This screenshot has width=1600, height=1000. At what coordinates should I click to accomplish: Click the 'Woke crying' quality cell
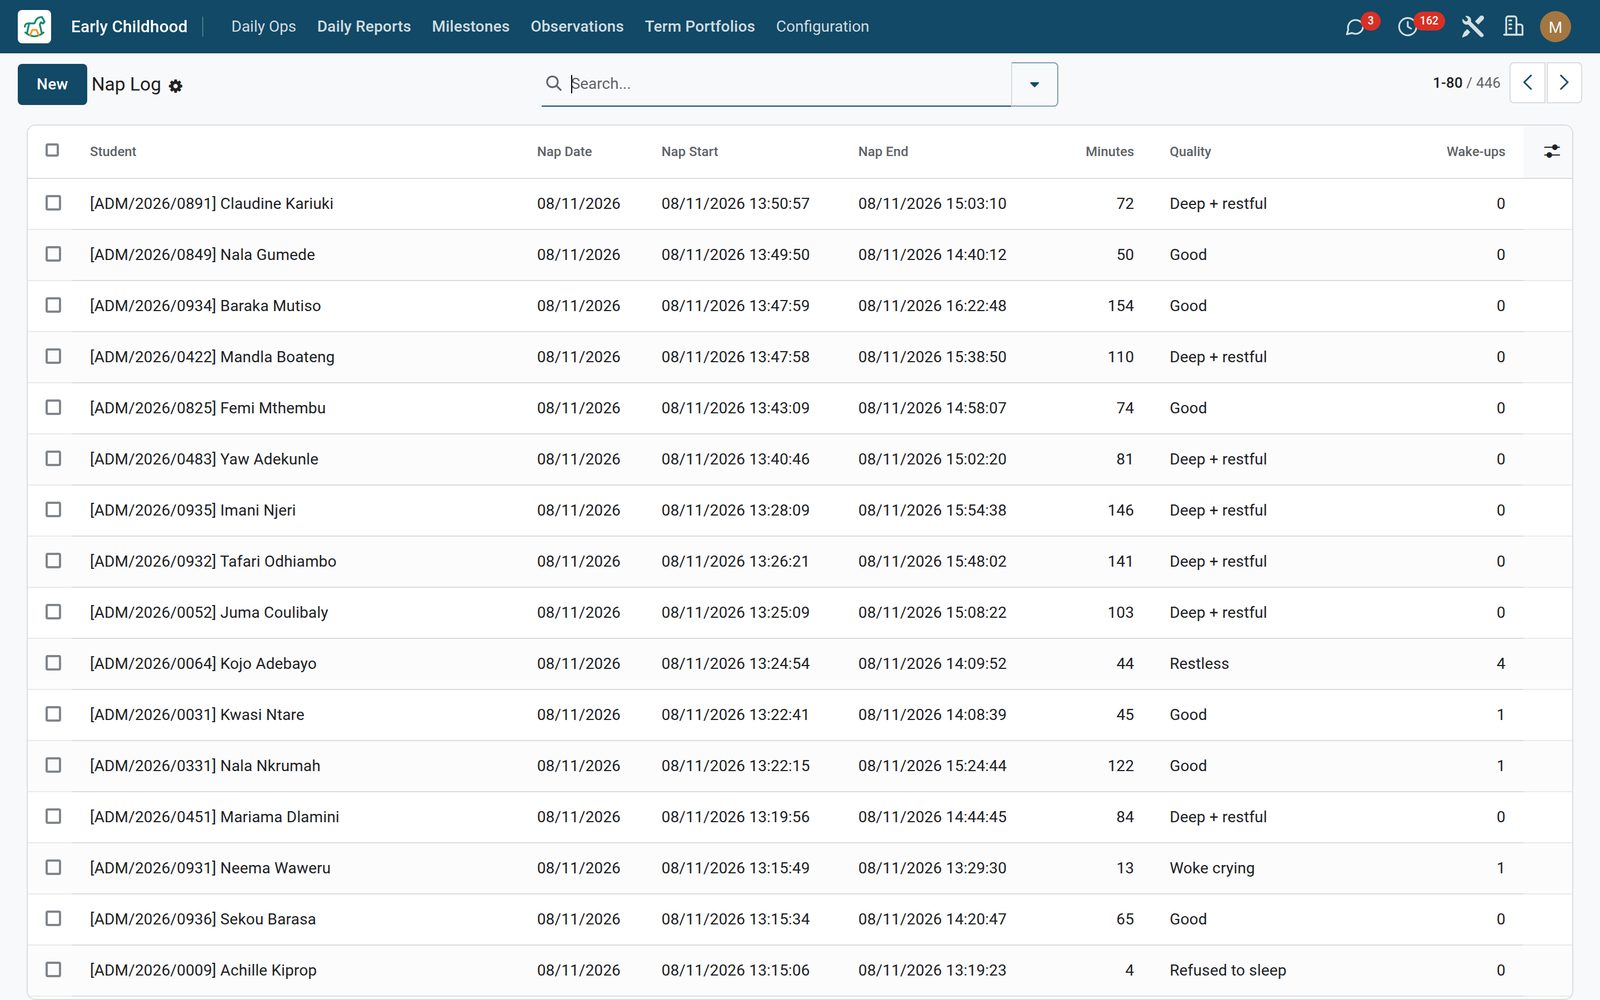click(1212, 868)
